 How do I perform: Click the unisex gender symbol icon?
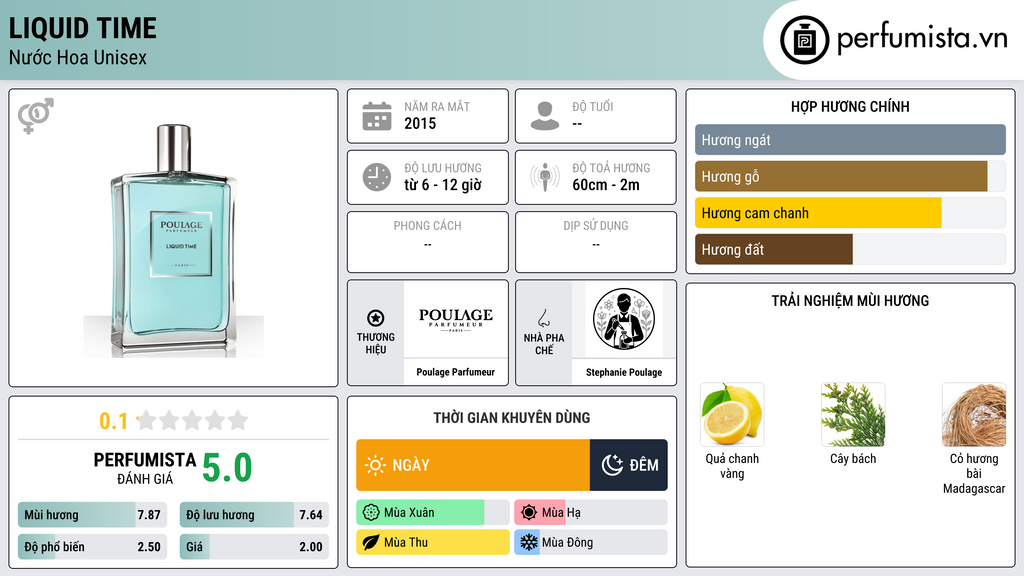coord(35,116)
